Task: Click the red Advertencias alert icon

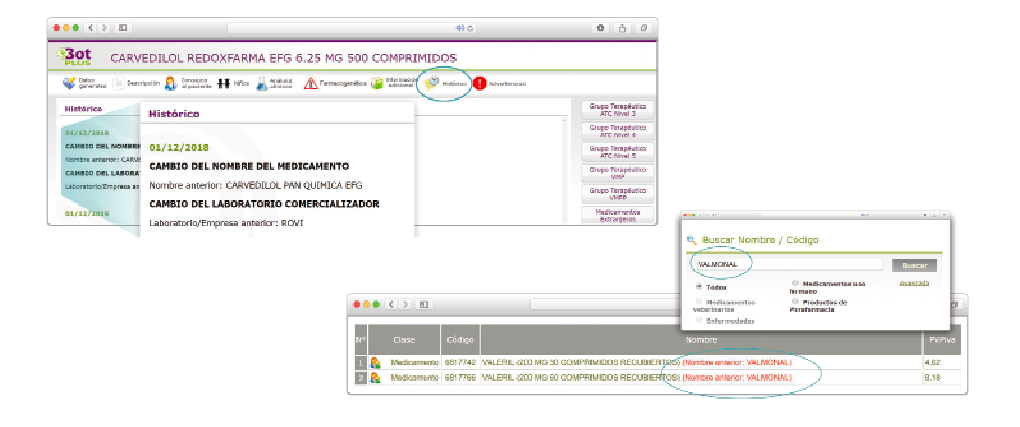Action: click(x=480, y=84)
